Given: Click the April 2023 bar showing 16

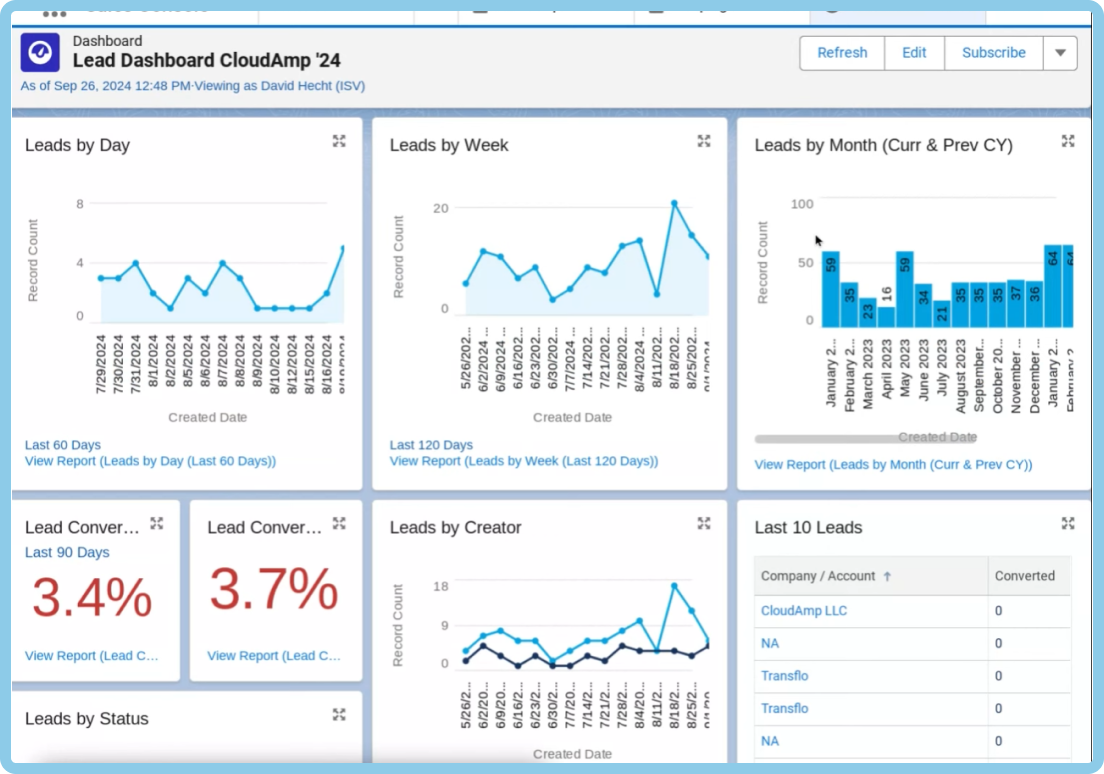Looking at the screenshot, I should coord(886,317).
